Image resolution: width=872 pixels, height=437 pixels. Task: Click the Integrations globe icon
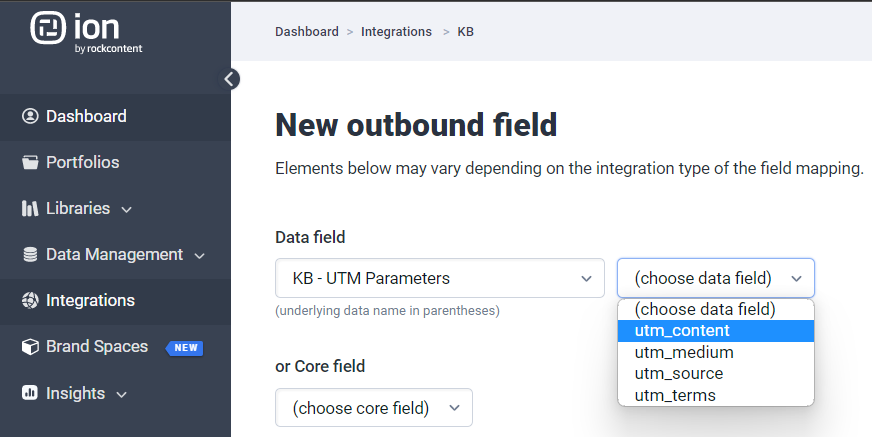[x=30, y=300]
